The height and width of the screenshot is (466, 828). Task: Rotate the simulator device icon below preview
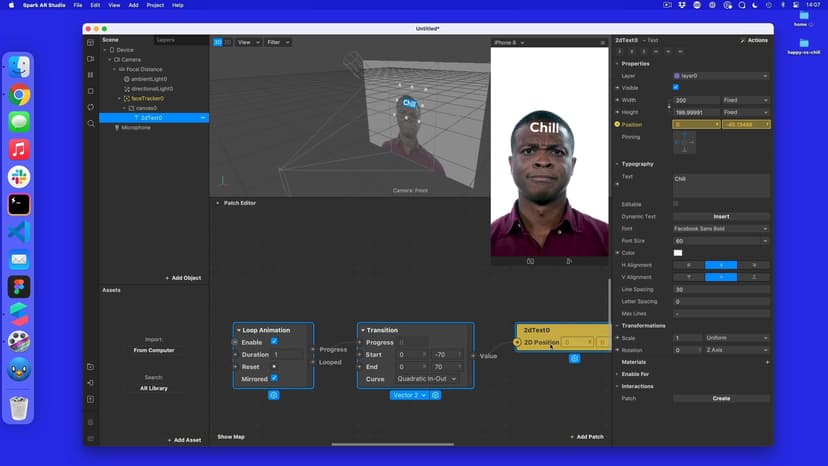[x=530, y=261]
